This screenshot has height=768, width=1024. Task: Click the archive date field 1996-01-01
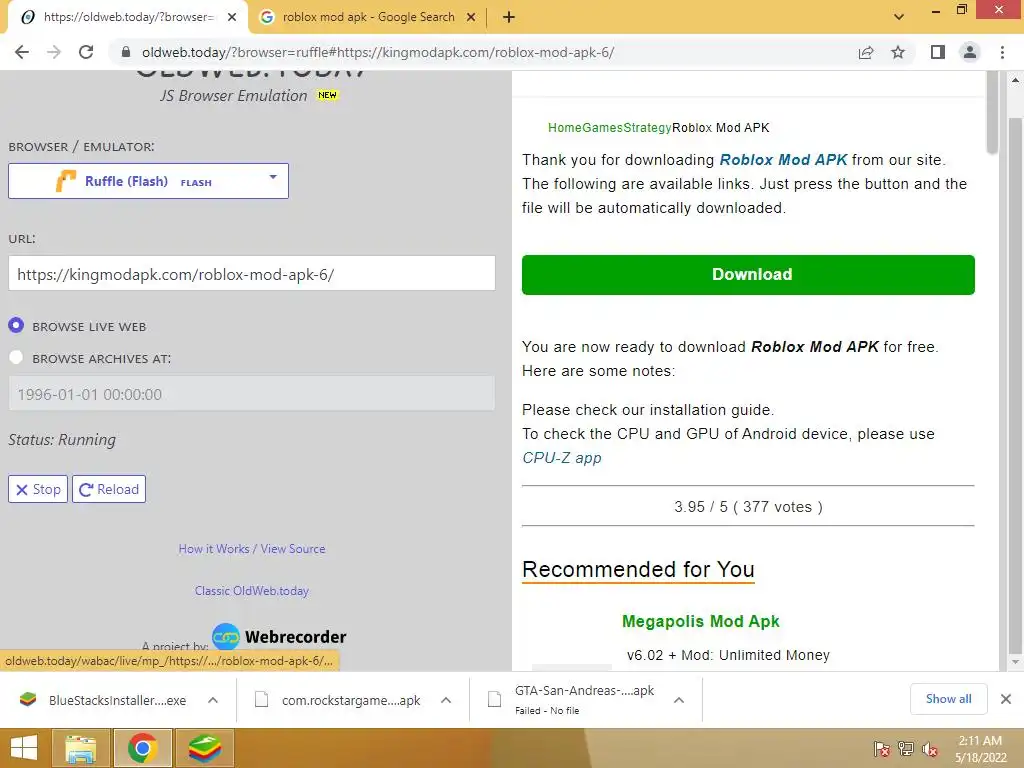point(251,394)
